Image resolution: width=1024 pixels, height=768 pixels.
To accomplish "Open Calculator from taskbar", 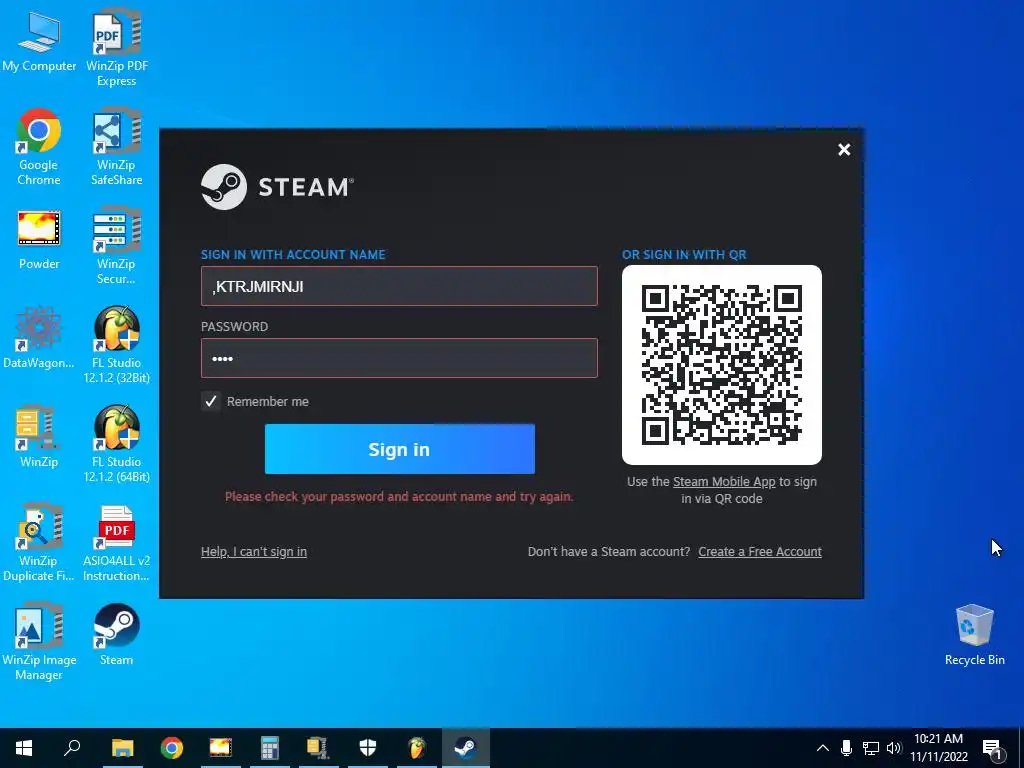I will 270,748.
